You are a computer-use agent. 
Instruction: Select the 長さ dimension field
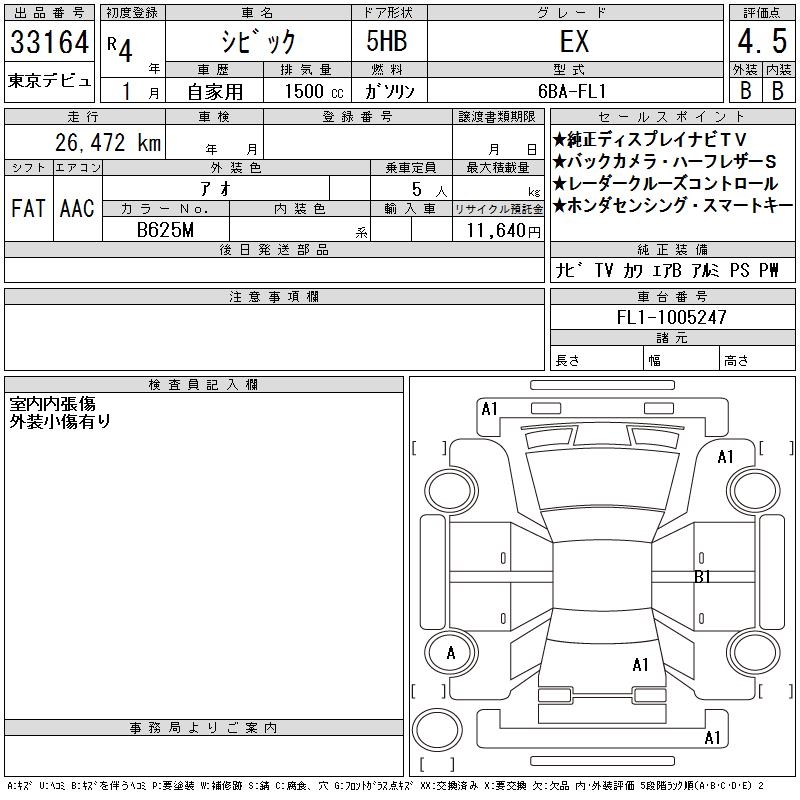pyautogui.click(x=596, y=359)
